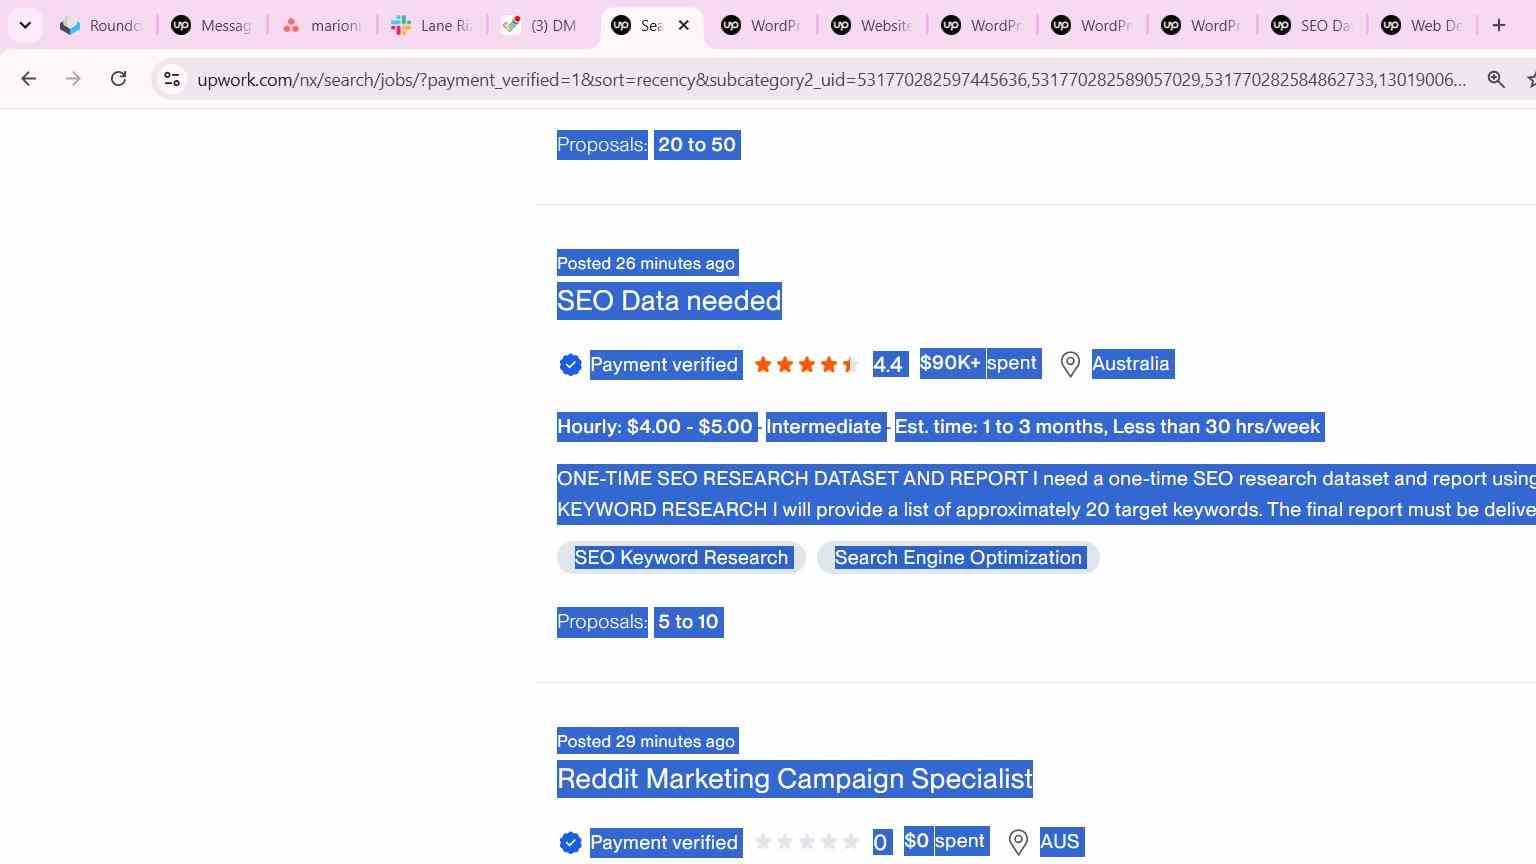Click the browser back arrow

(28, 79)
